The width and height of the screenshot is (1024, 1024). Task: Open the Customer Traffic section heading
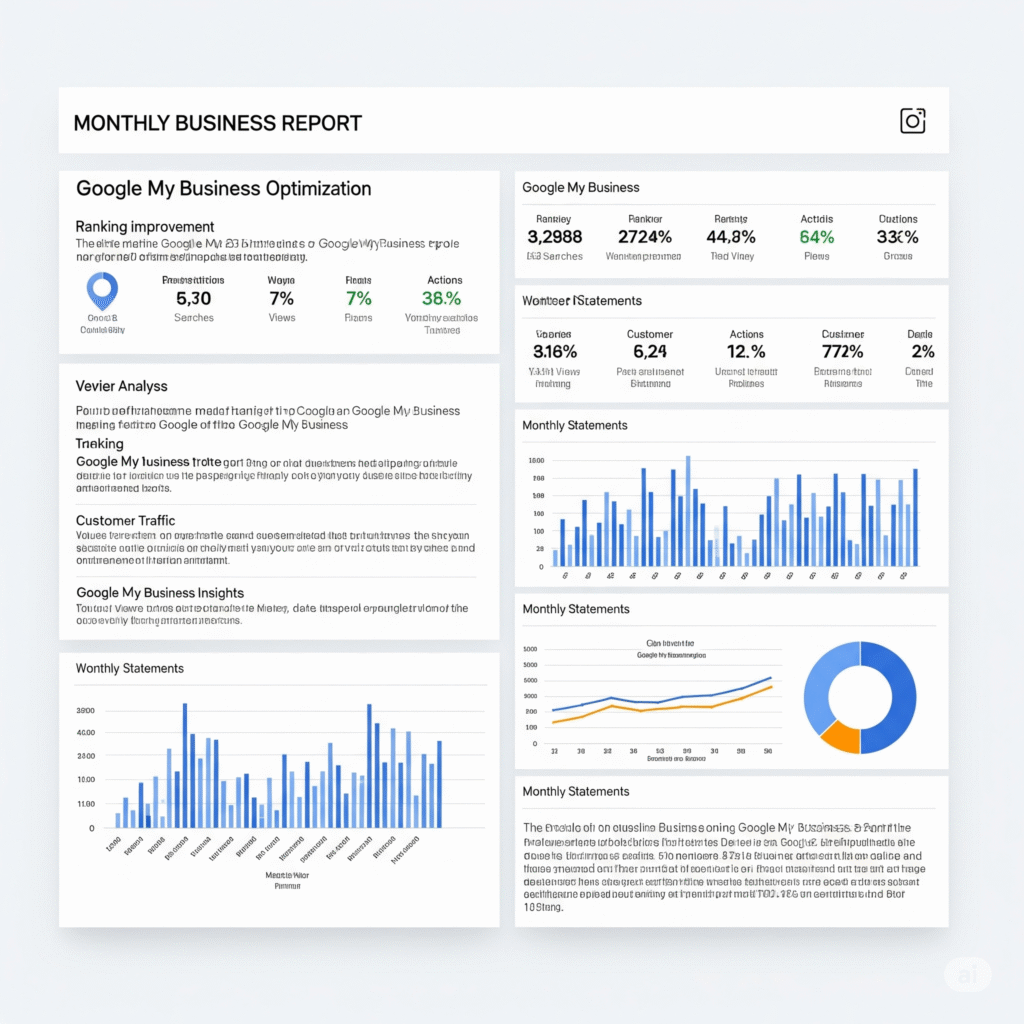[125, 520]
